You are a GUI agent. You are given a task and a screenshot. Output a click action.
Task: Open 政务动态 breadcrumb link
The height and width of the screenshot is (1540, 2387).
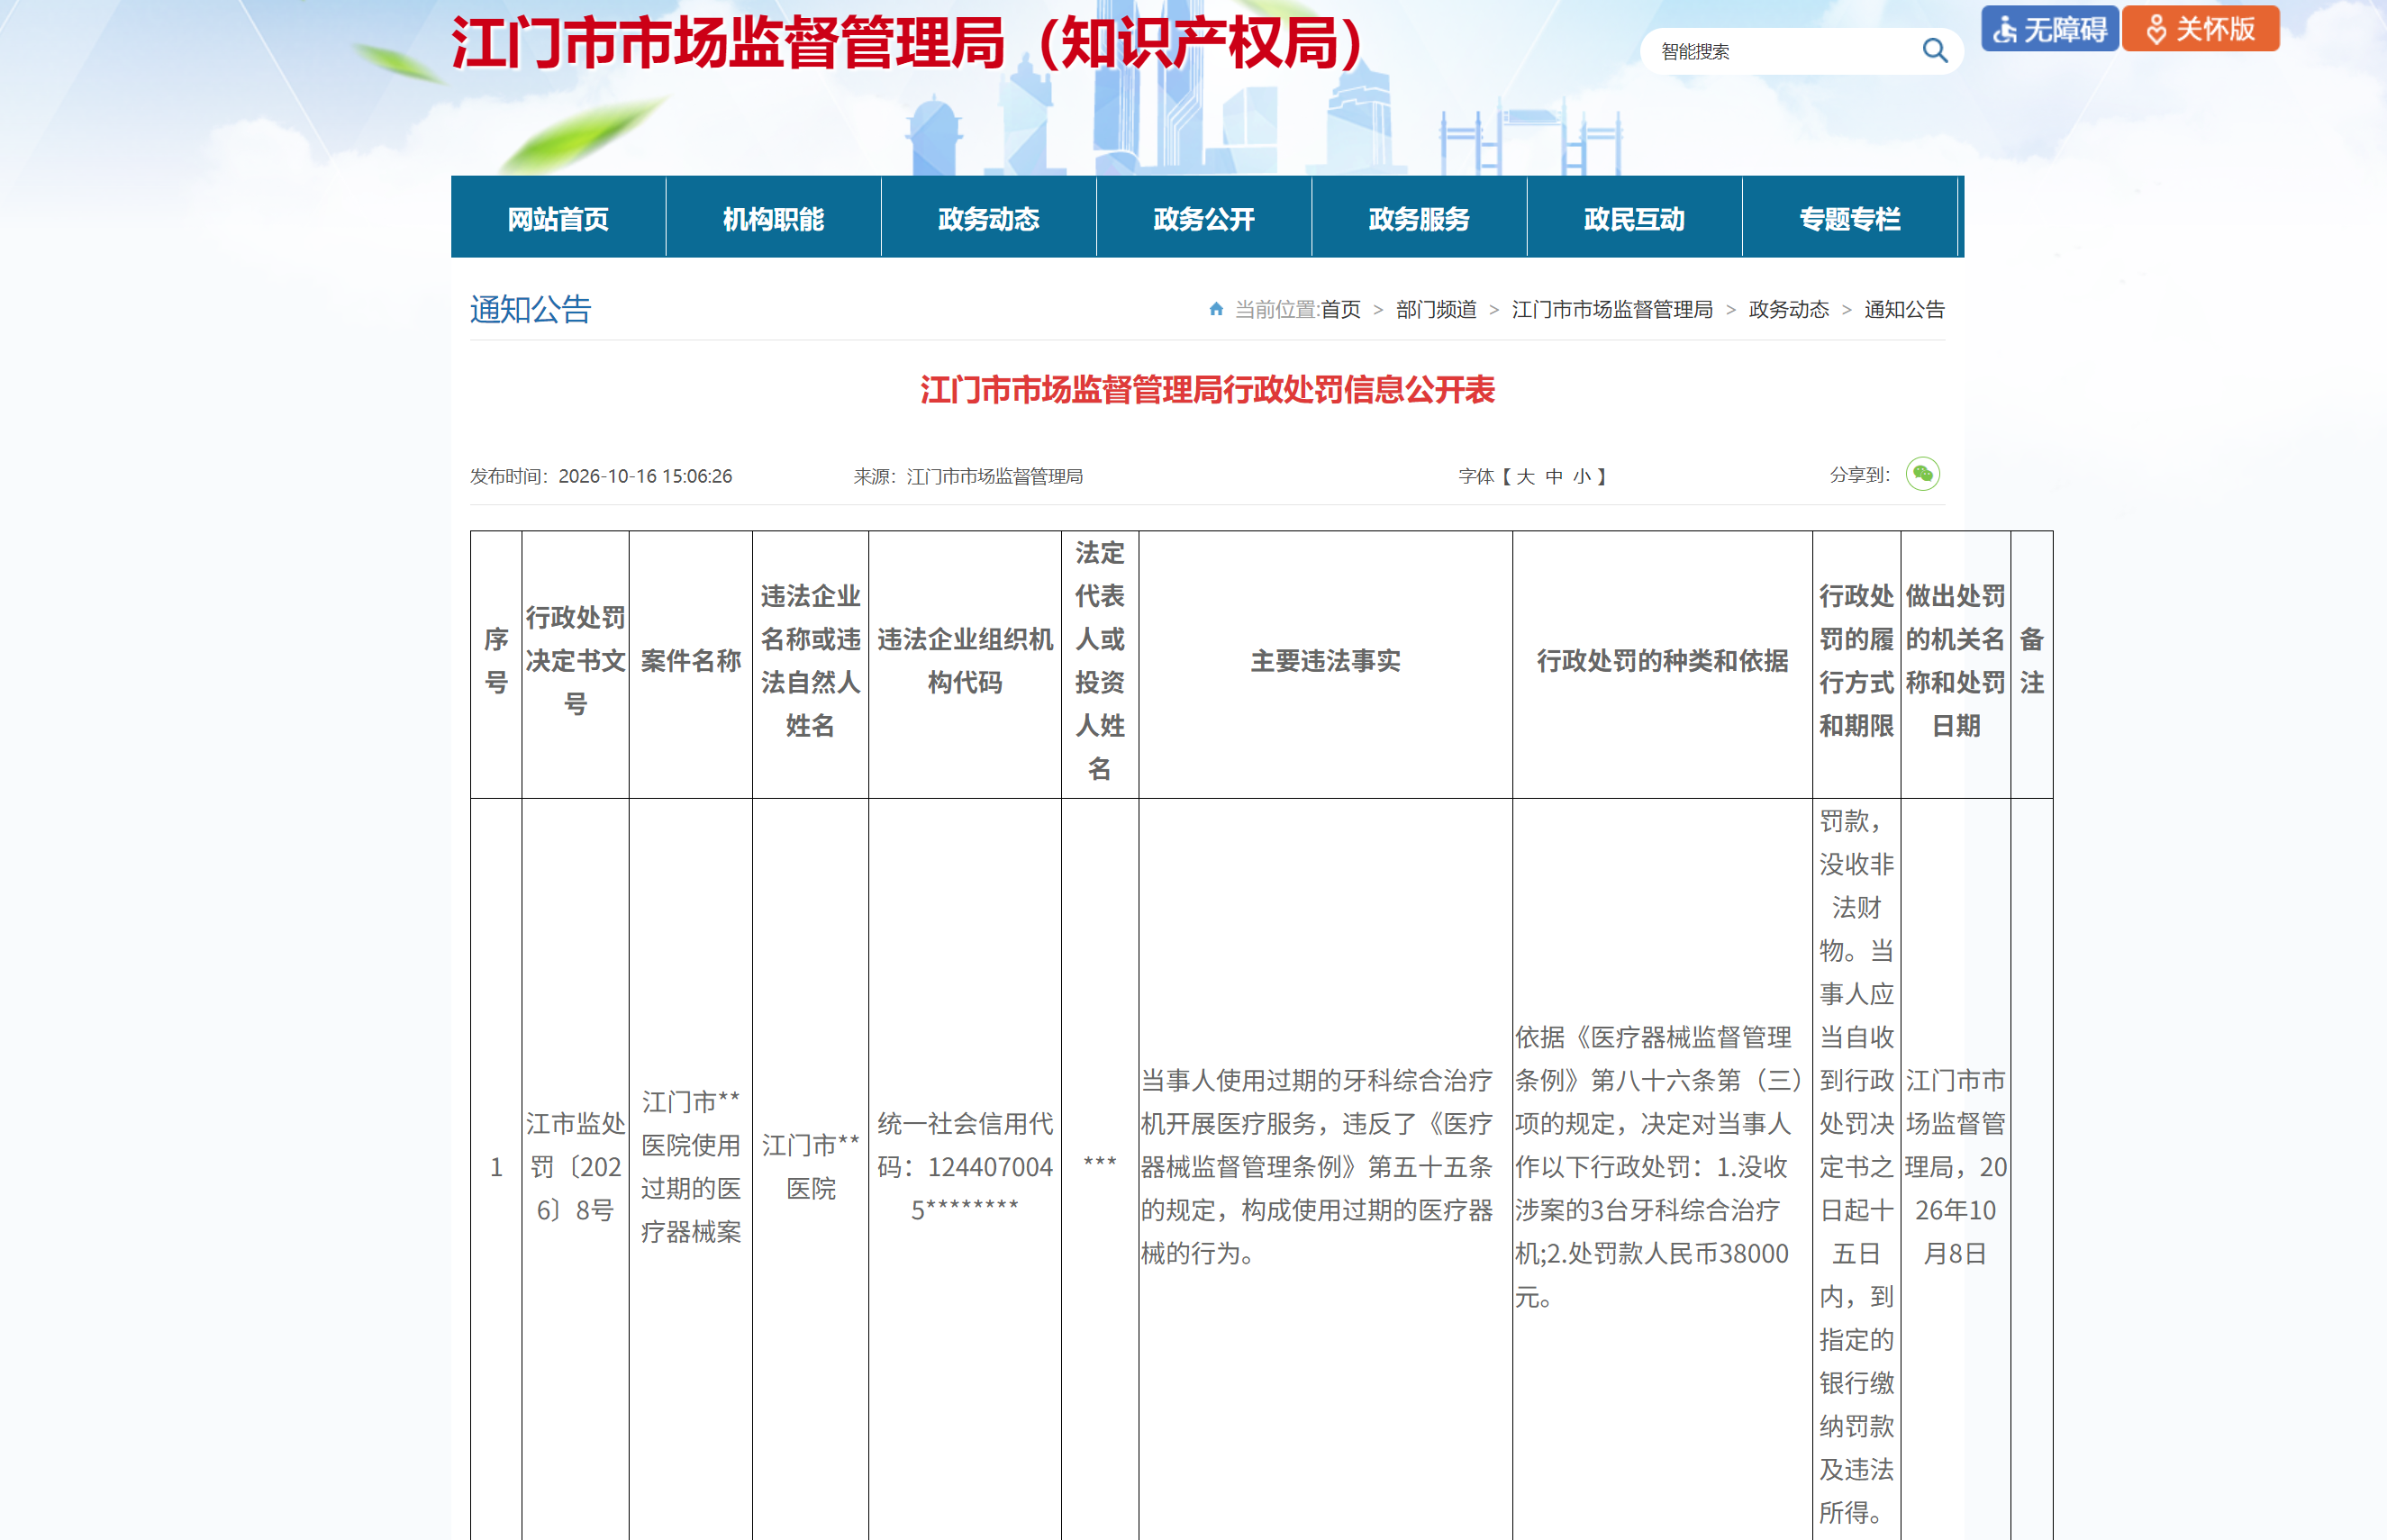tap(1788, 310)
